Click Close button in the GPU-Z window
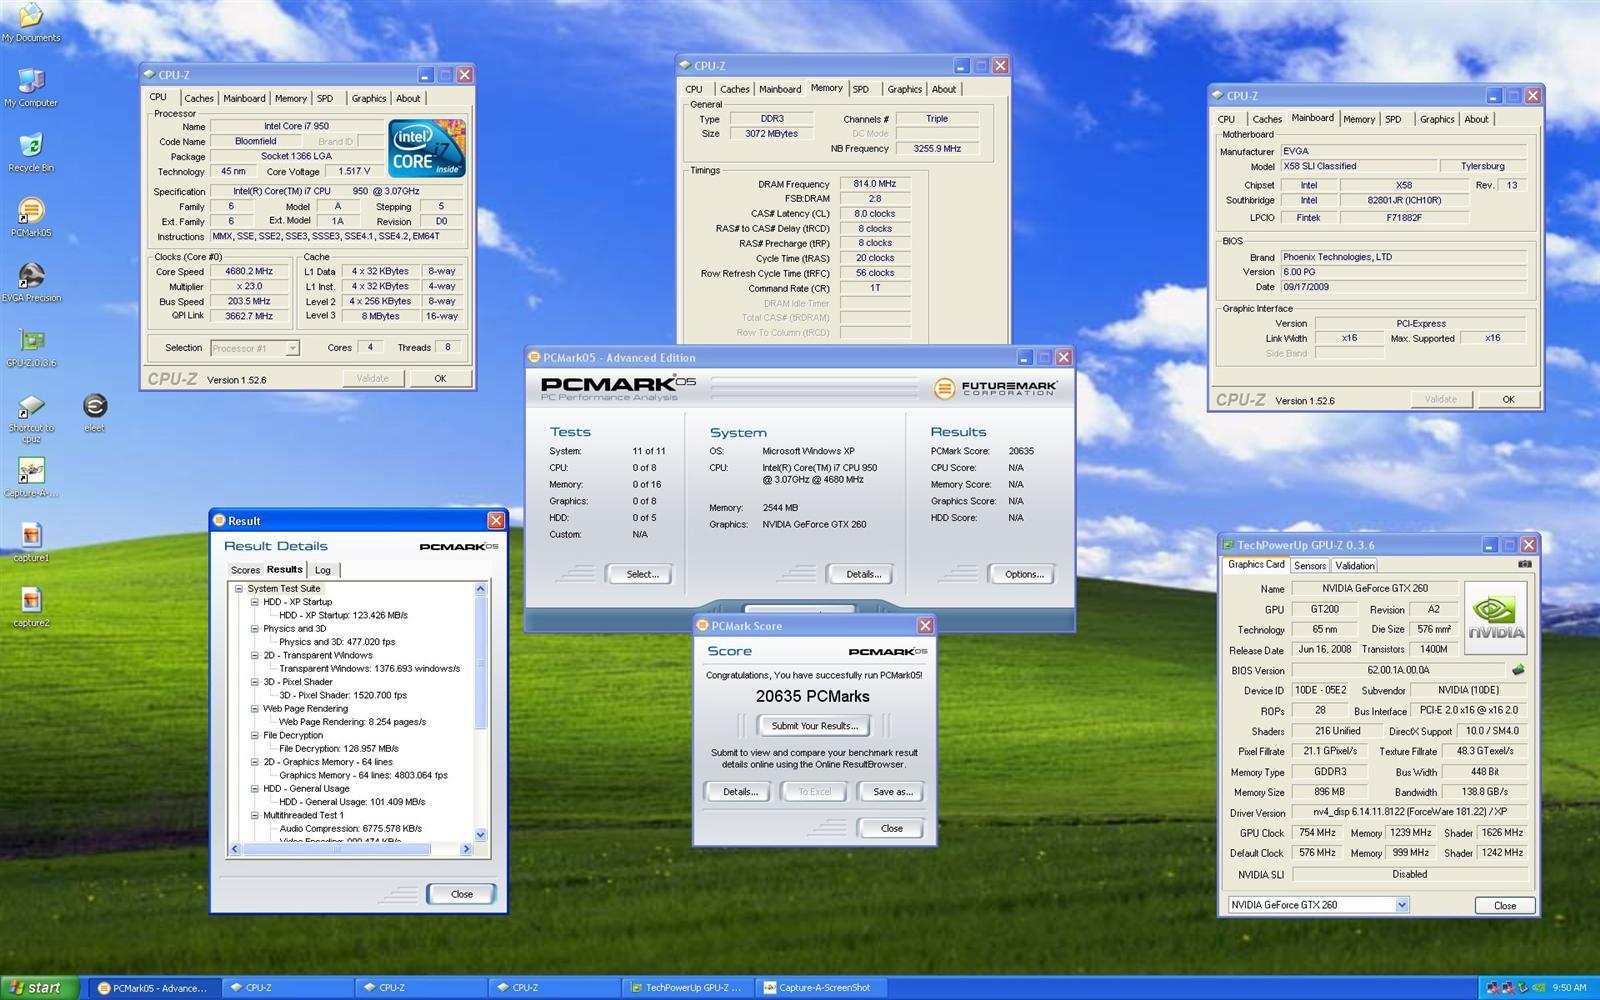 (x=1505, y=905)
